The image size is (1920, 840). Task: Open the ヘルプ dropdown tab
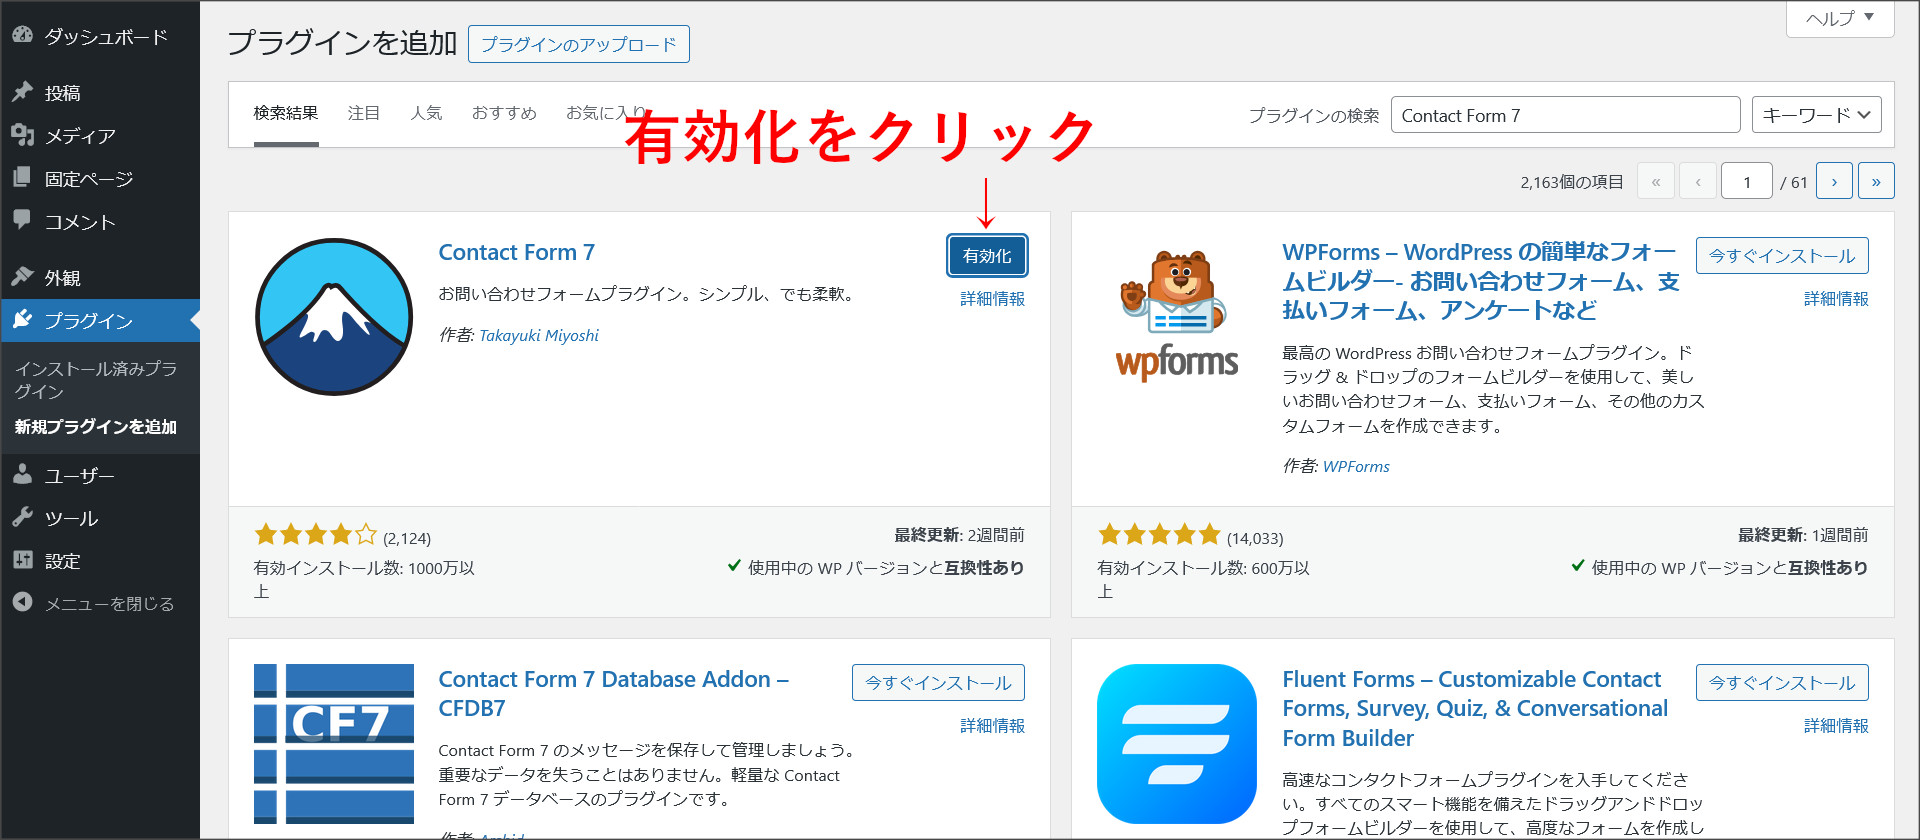click(x=1840, y=18)
